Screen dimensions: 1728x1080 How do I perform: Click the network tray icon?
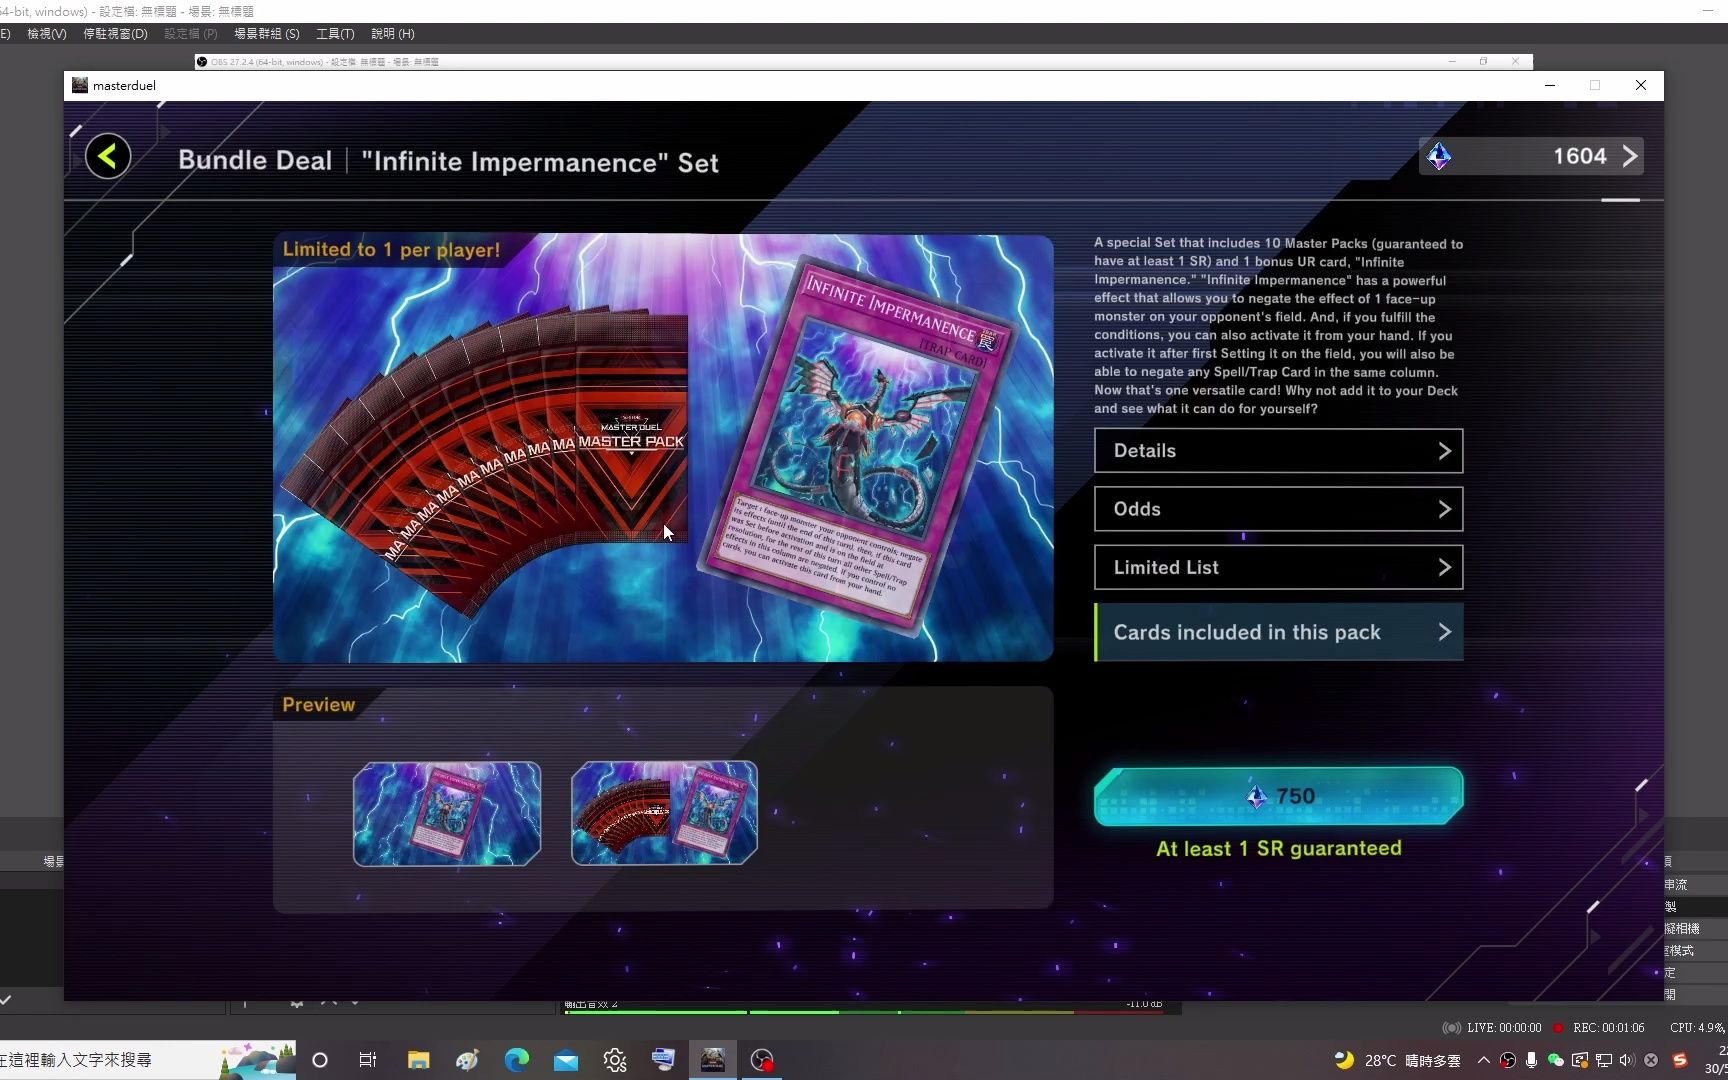1603,1060
